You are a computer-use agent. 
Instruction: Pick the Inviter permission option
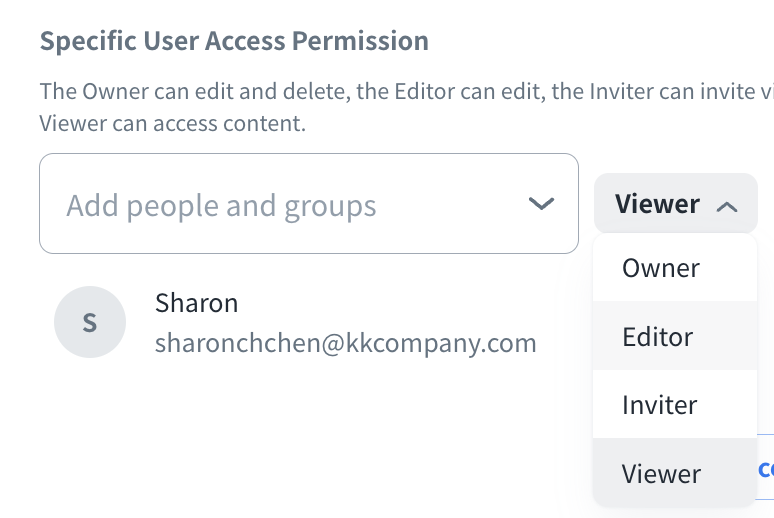(x=660, y=405)
